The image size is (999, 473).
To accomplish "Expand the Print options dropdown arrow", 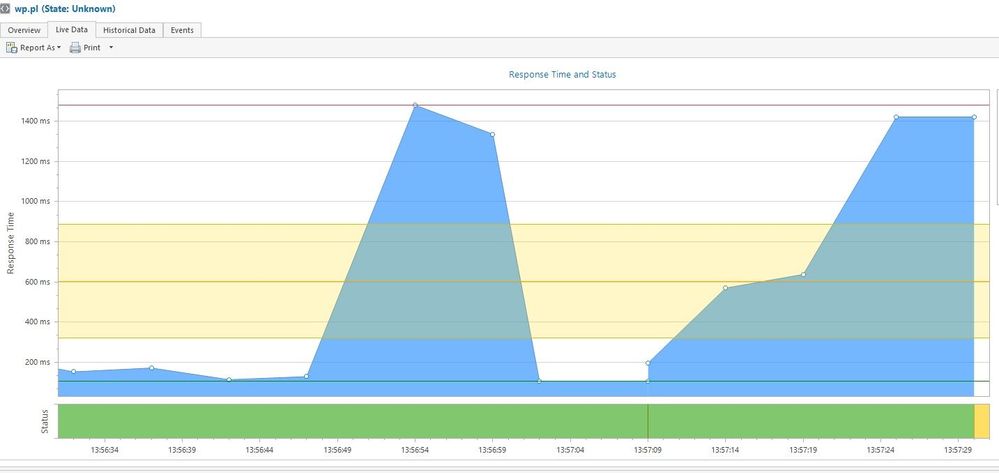I will 111,48.
